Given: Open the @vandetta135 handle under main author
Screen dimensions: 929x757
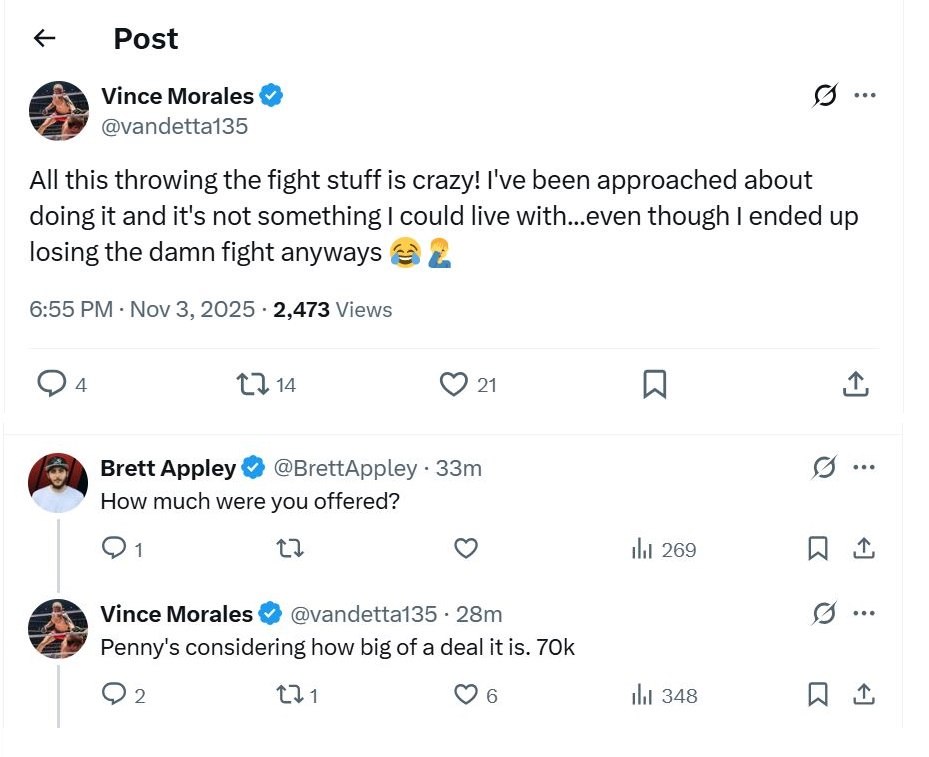Looking at the screenshot, I should click(x=175, y=126).
